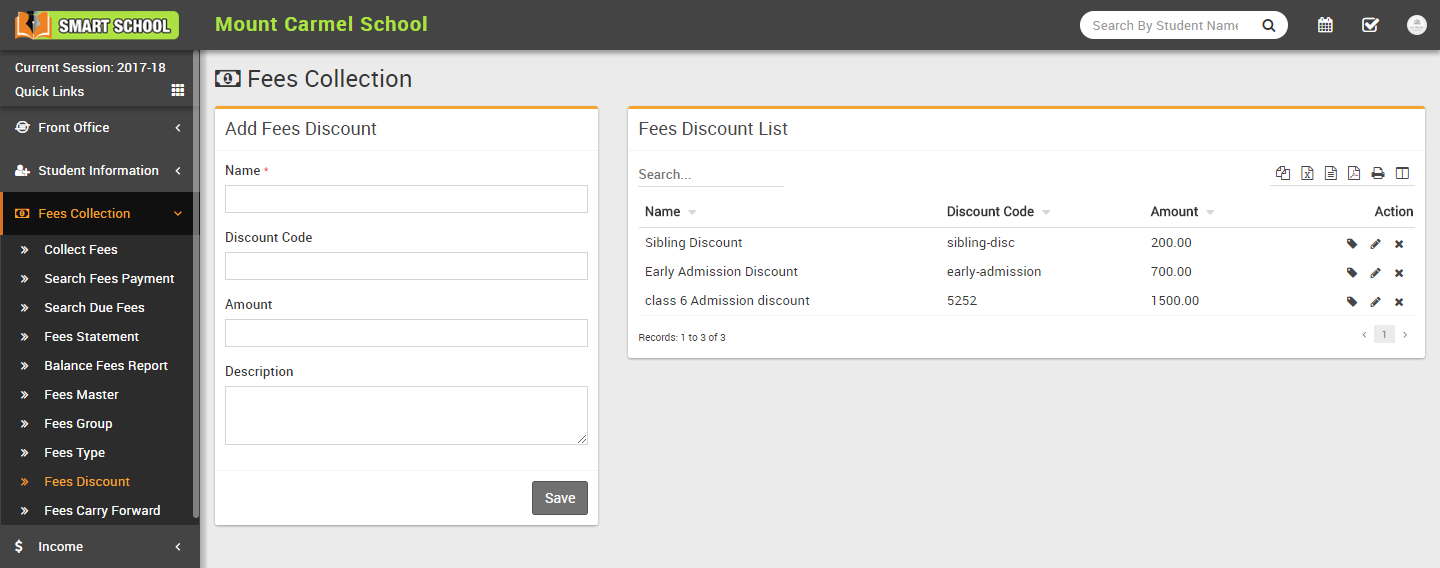Click the student search magnifier icon
The image size is (1440, 568).
tap(1268, 26)
